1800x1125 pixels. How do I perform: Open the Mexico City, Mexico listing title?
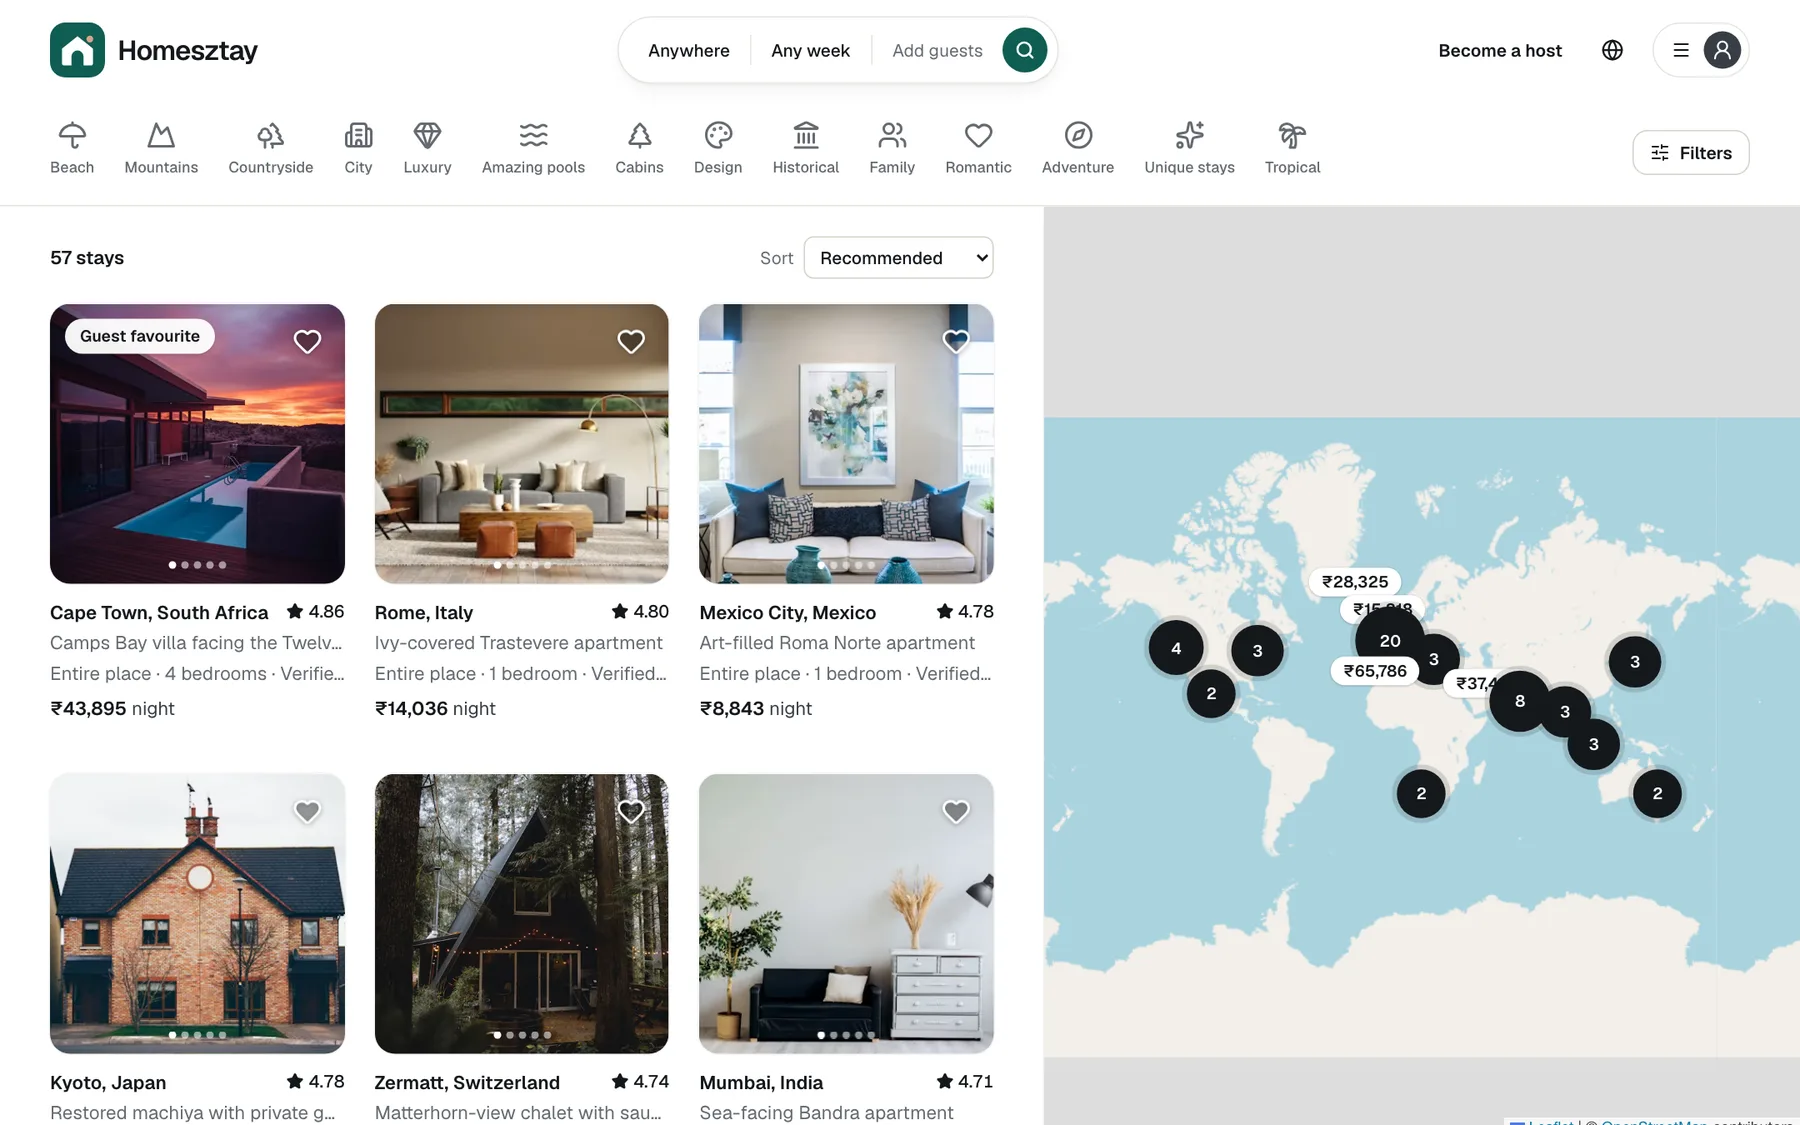click(x=787, y=613)
